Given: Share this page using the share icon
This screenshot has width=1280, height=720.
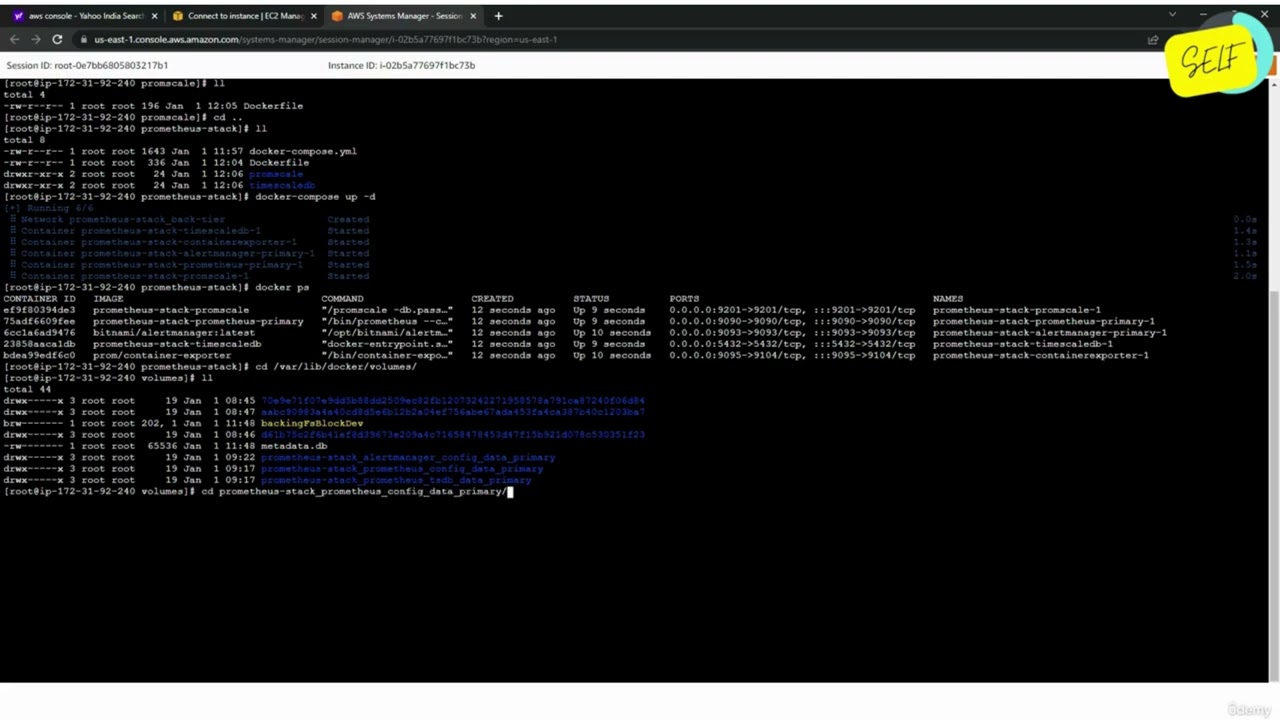Looking at the screenshot, I should click(1153, 40).
